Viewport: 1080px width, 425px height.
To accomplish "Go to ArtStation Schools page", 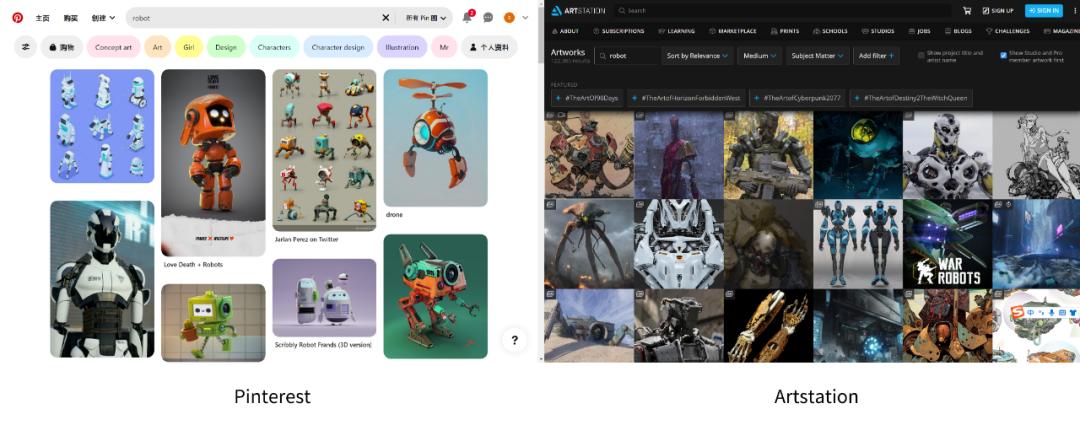I will point(830,31).
